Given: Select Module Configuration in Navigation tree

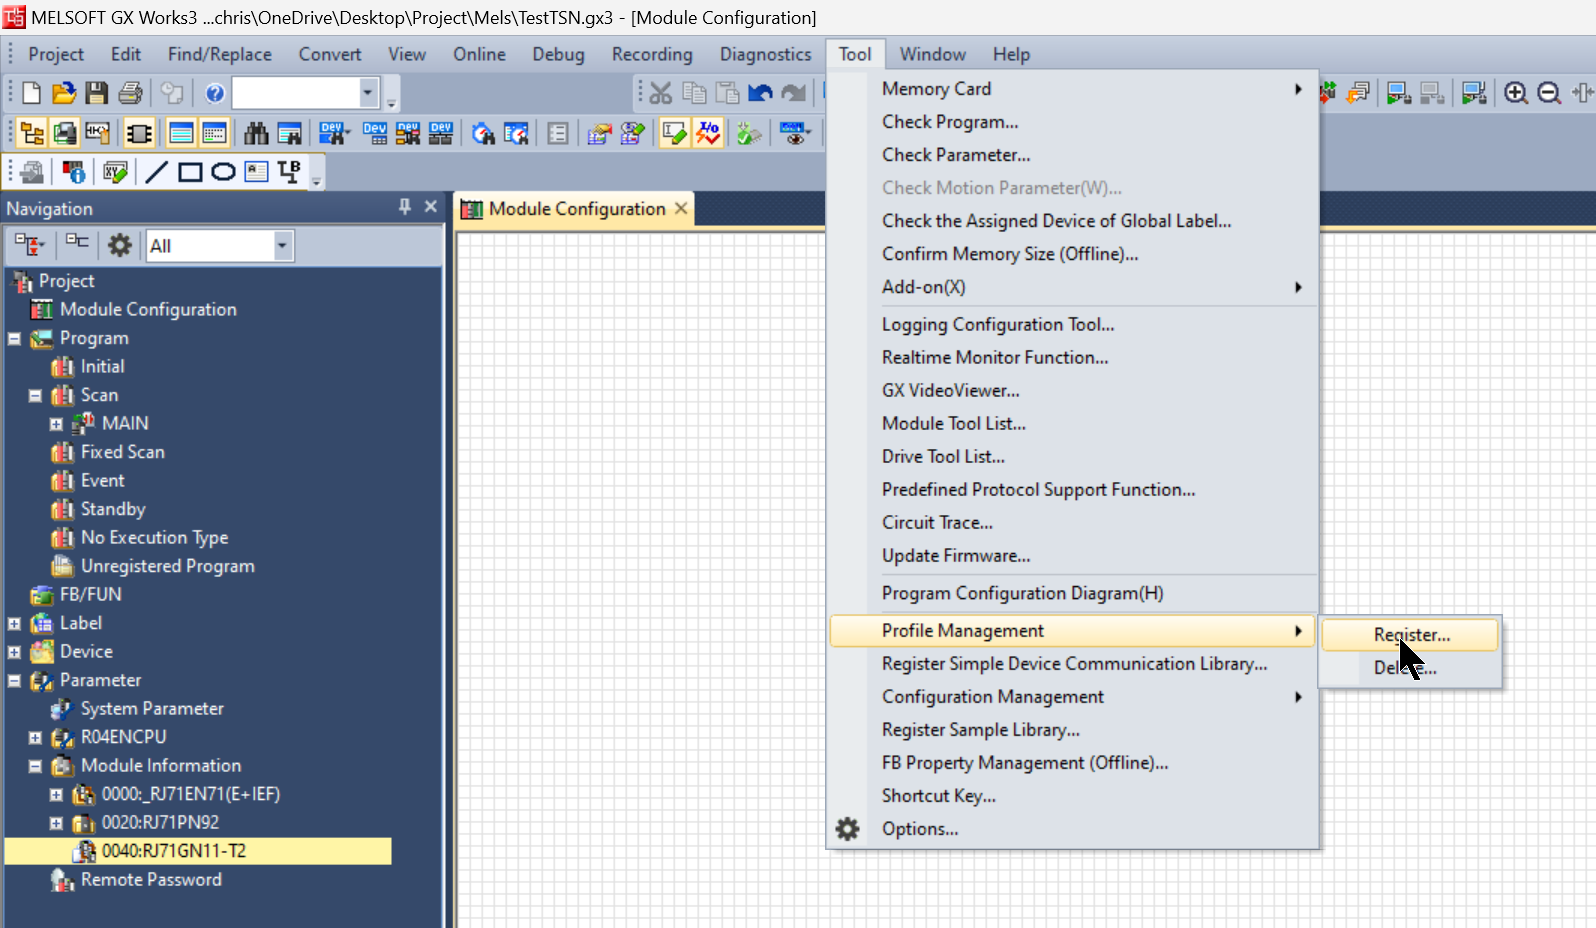Looking at the screenshot, I should 148,310.
